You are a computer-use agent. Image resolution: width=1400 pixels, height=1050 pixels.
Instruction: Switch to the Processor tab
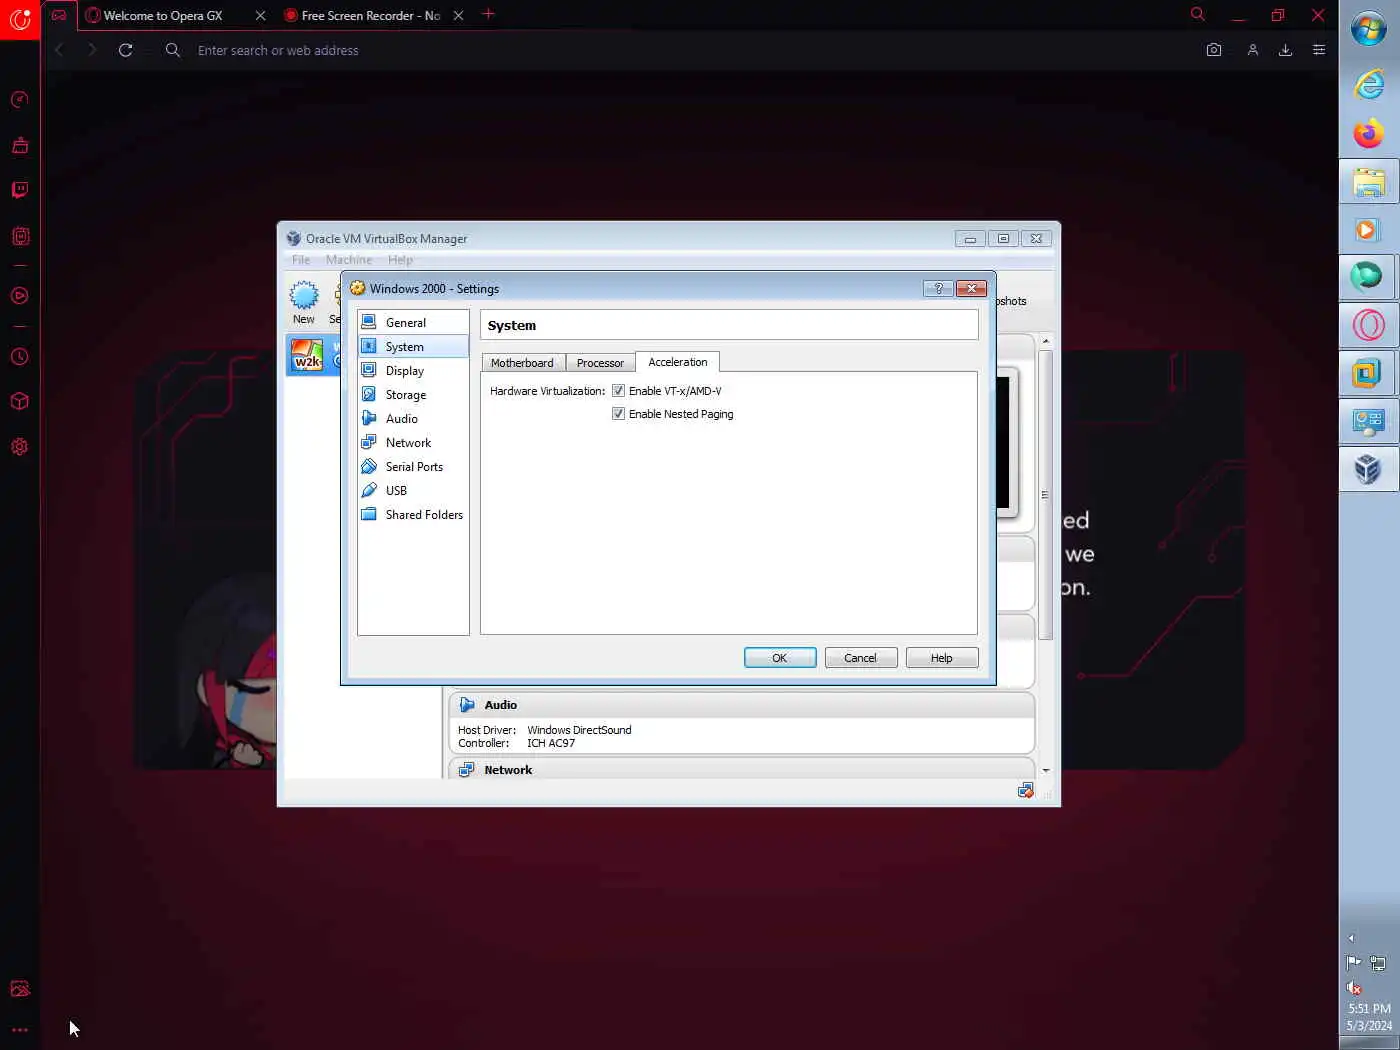pos(600,363)
